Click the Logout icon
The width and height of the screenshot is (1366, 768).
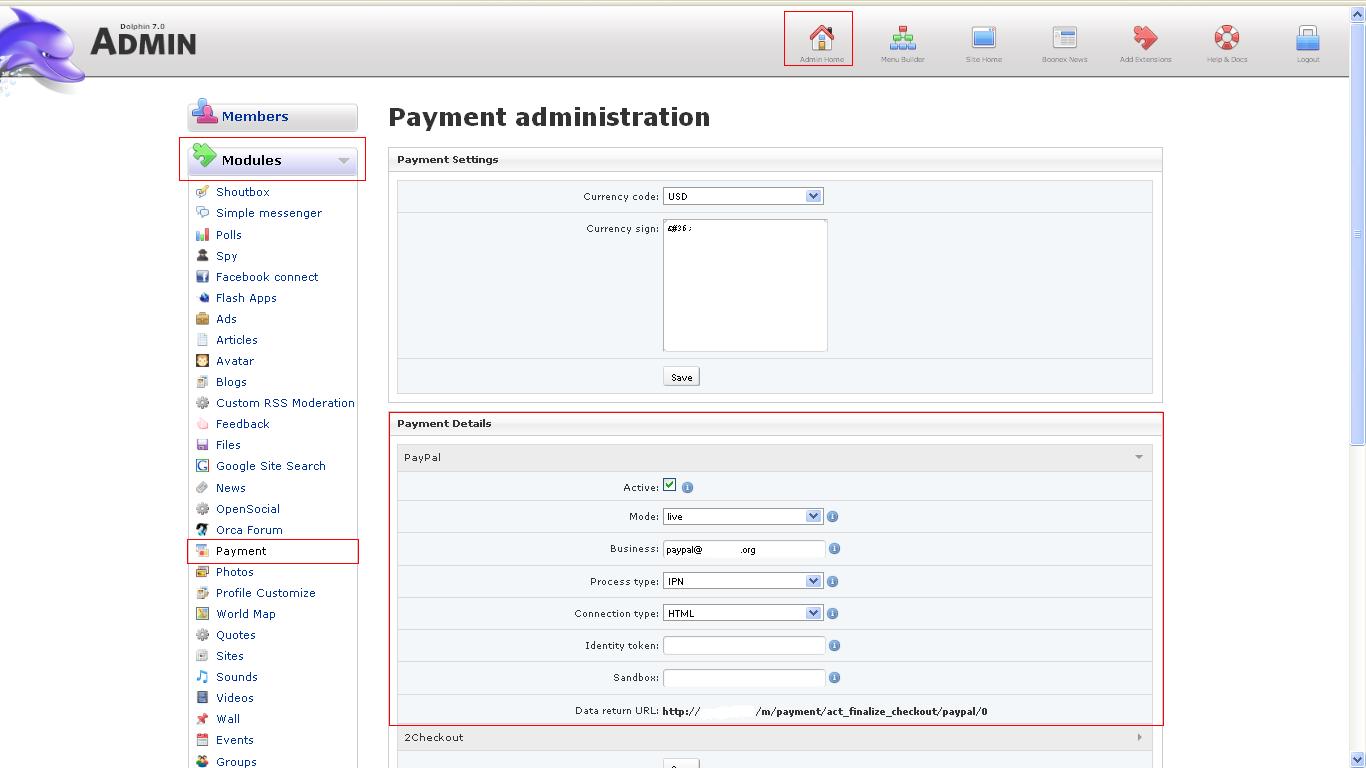tap(1307, 40)
